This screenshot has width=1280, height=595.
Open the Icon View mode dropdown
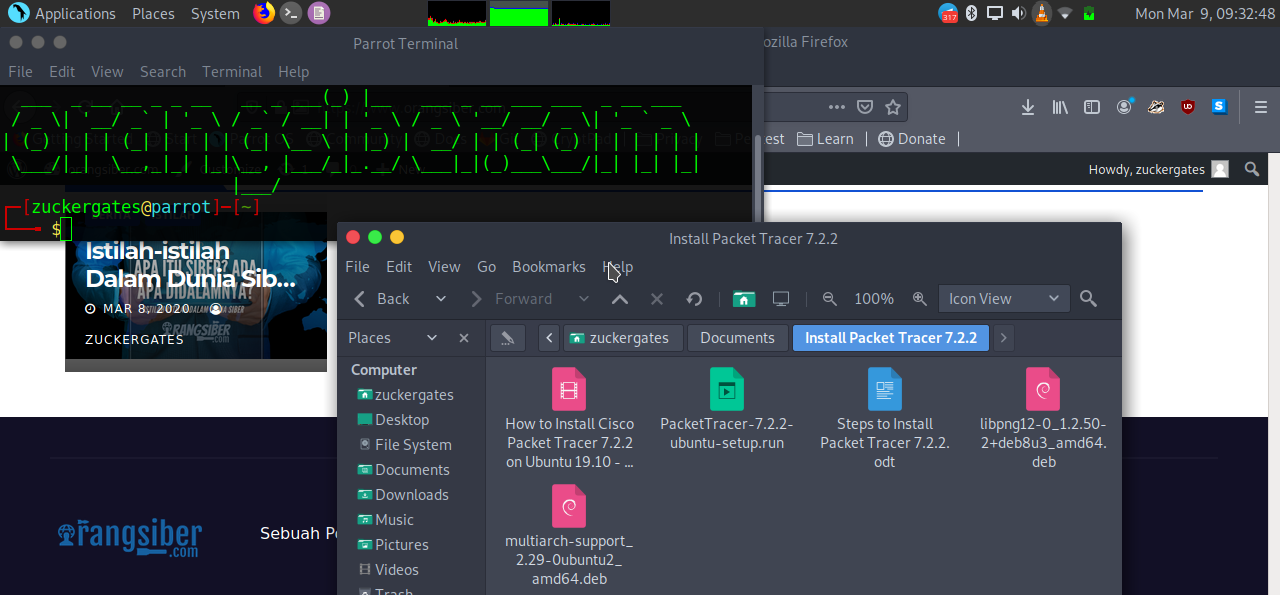point(1003,298)
